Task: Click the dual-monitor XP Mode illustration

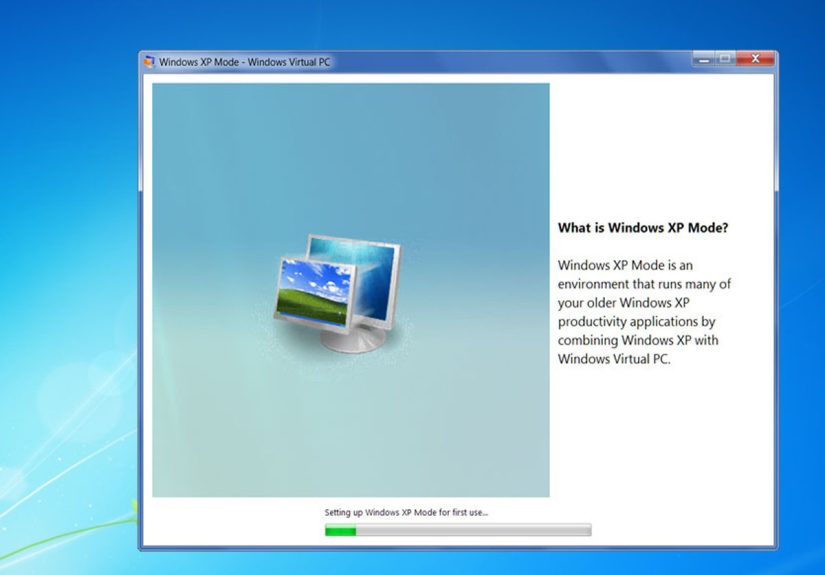Action: (x=339, y=292)
